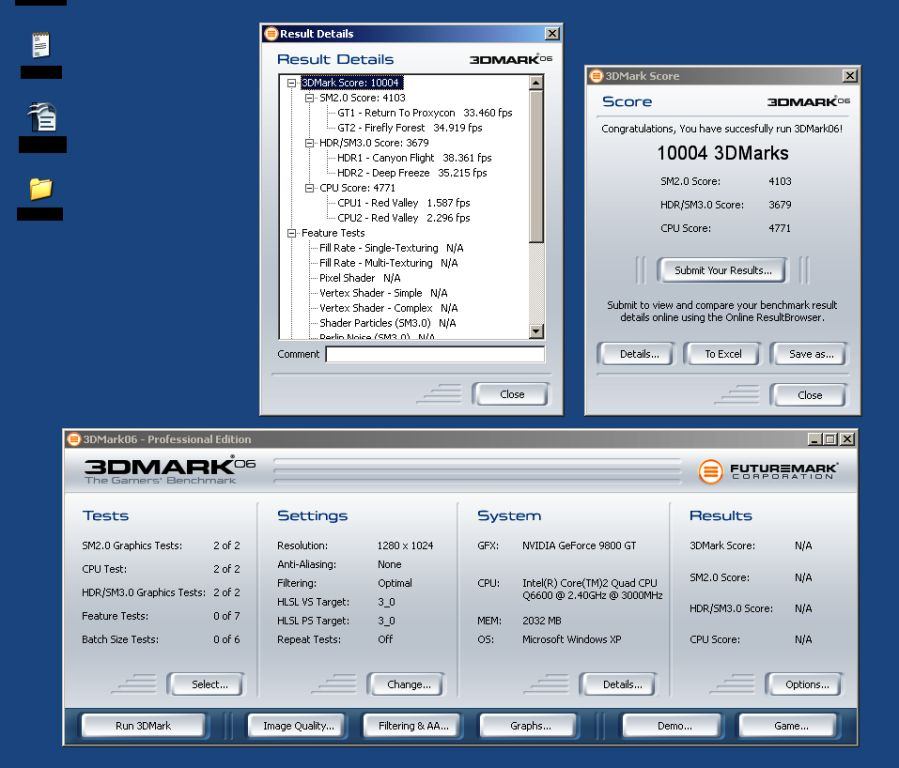The width and height of the screenshot is (899, 768).
Task: Open the document shortcut icon on desktop
Action: 42,117
